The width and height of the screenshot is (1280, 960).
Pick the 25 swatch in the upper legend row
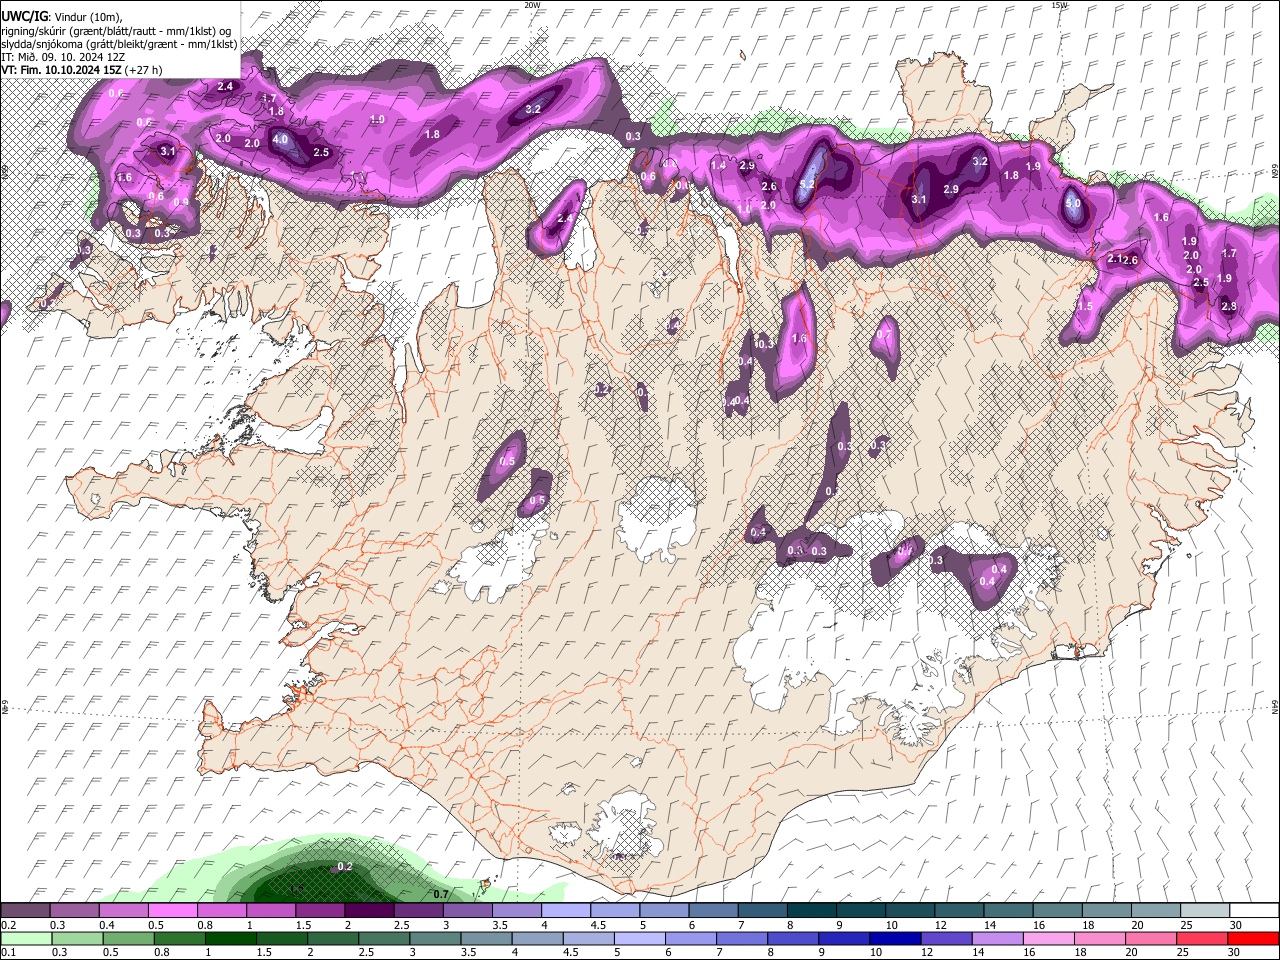(1206, 910)
